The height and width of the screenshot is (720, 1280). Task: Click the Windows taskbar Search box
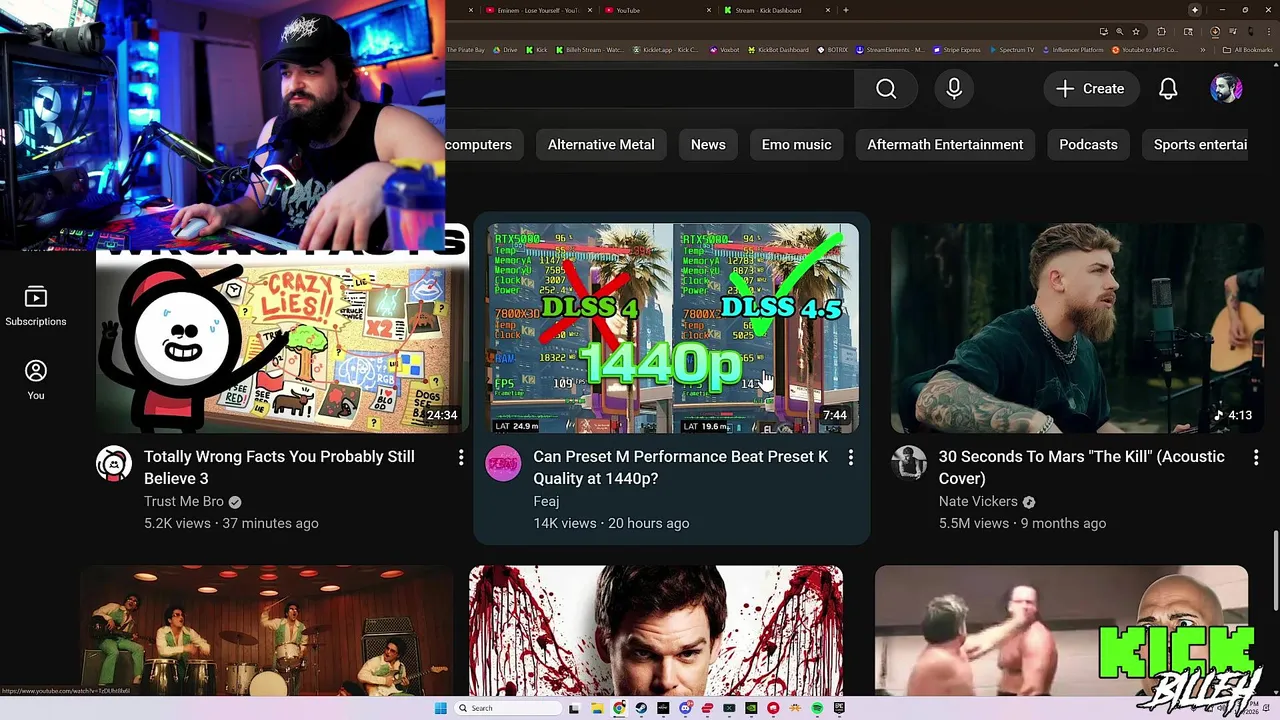tap(508, 708)
